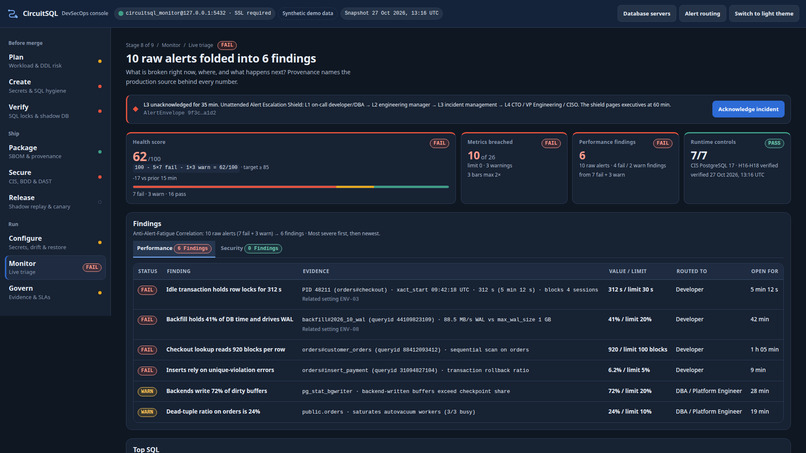Image resolution: width=806 pixels, height=453 pixels.
Task: Open Alert routing
Action: click(x=702, y=14)
